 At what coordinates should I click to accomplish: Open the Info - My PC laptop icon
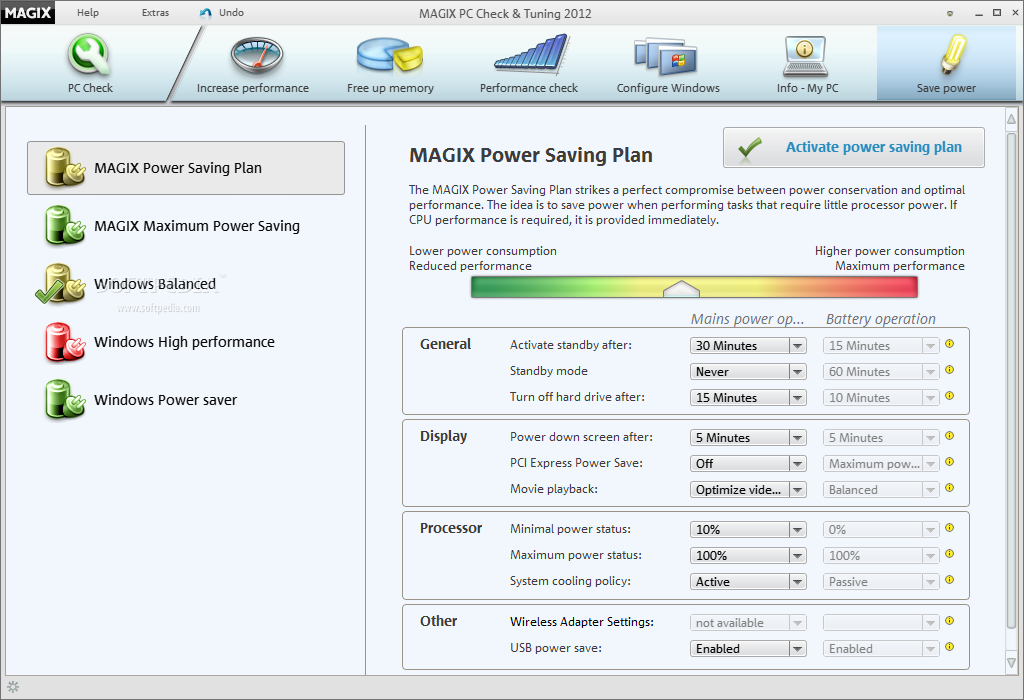pyautogui.click(x=805, y=56)
